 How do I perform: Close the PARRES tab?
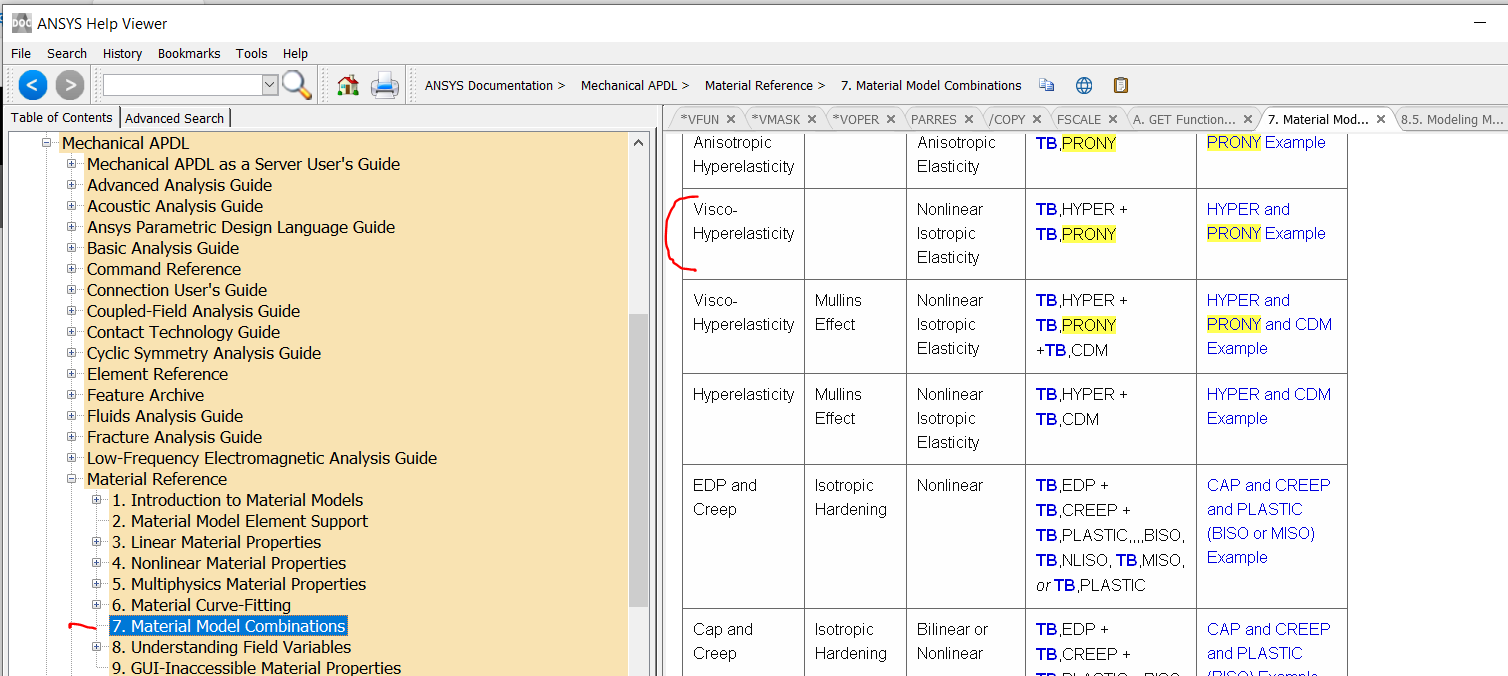point(969,119)
